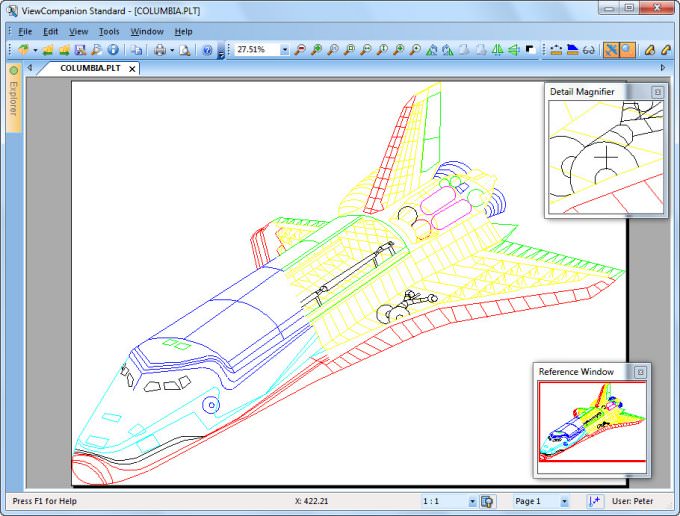Viewport: 680px width, 516px height.
Task: Click the find file magnifier icon
Action: pos(96,50)
